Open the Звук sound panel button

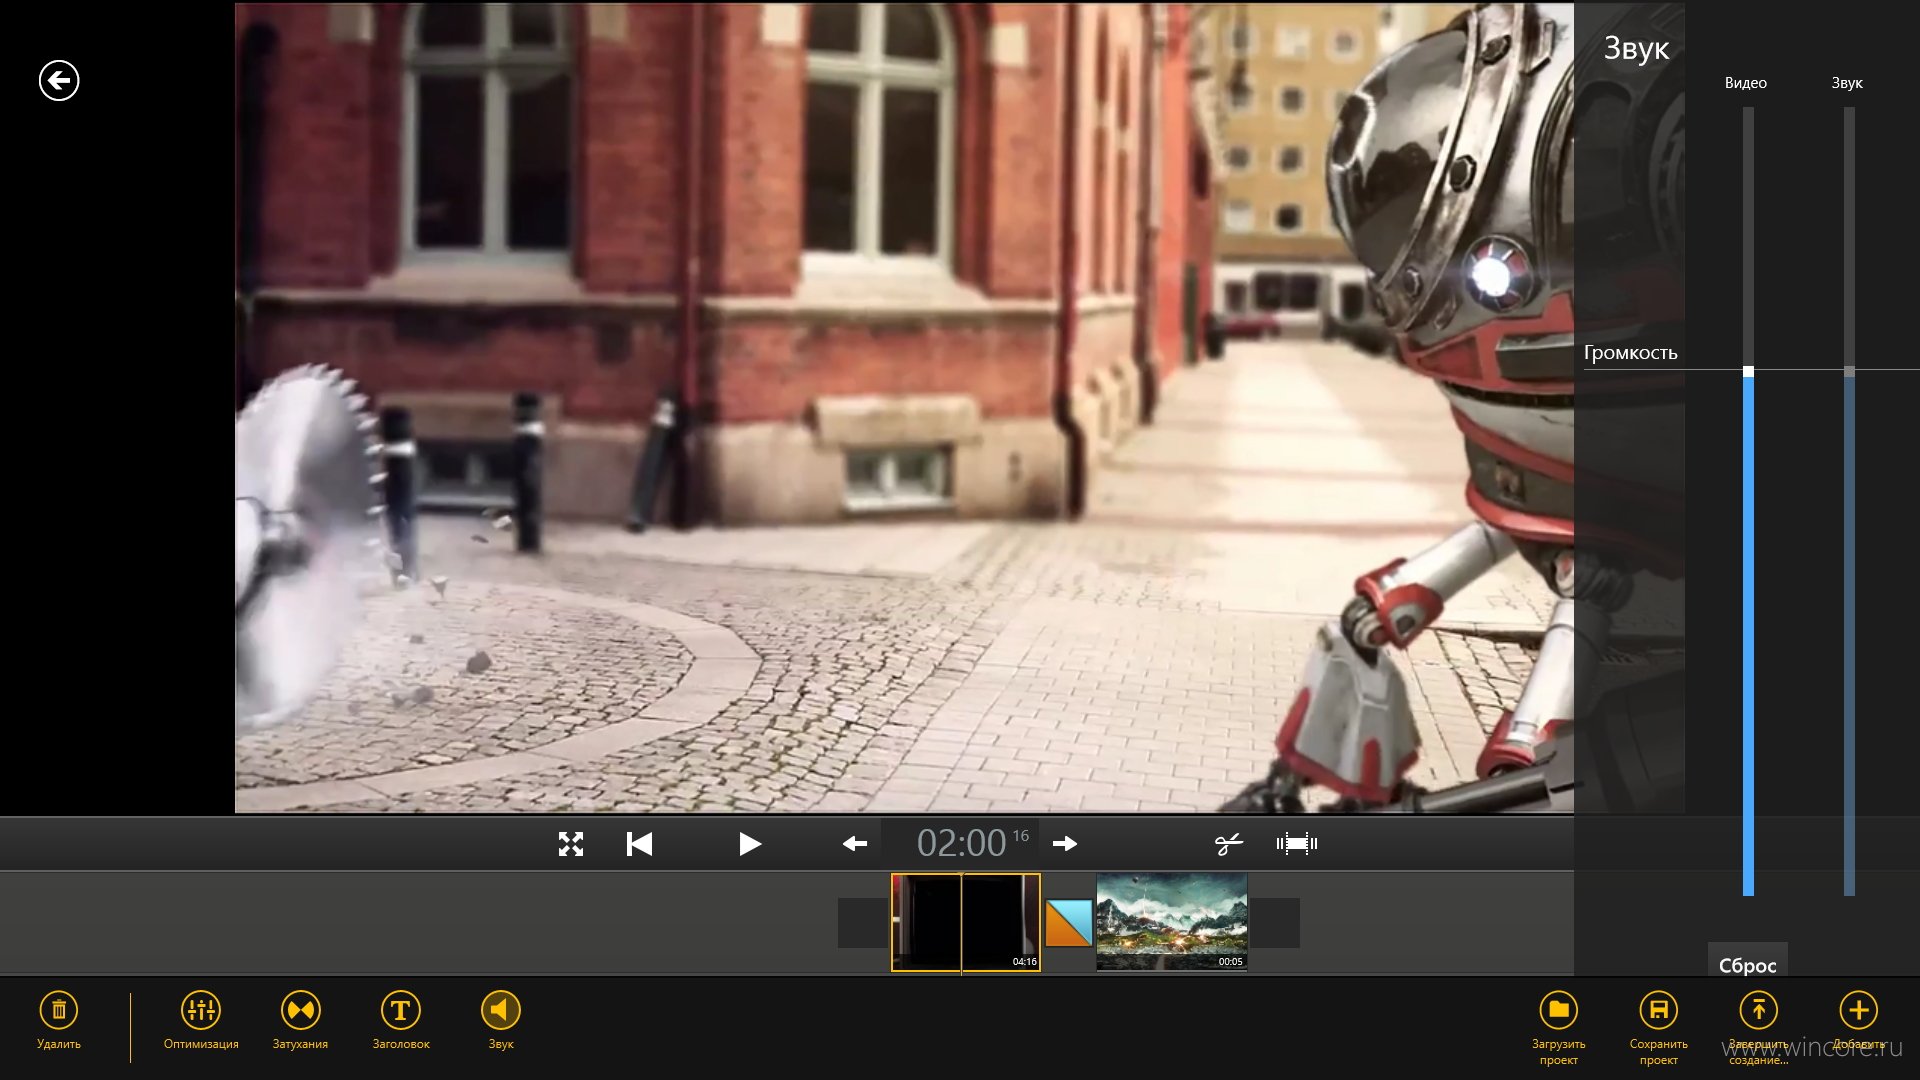(501, 1010)
